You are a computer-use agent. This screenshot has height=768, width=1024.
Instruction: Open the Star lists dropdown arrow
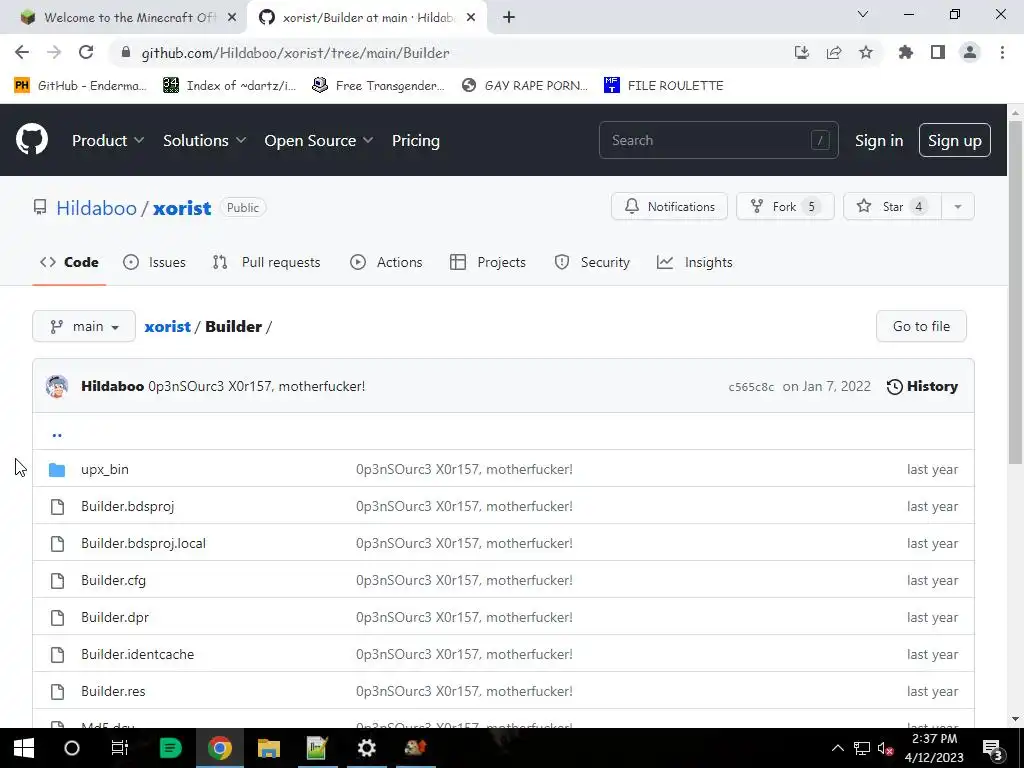(x=957, y=206)
